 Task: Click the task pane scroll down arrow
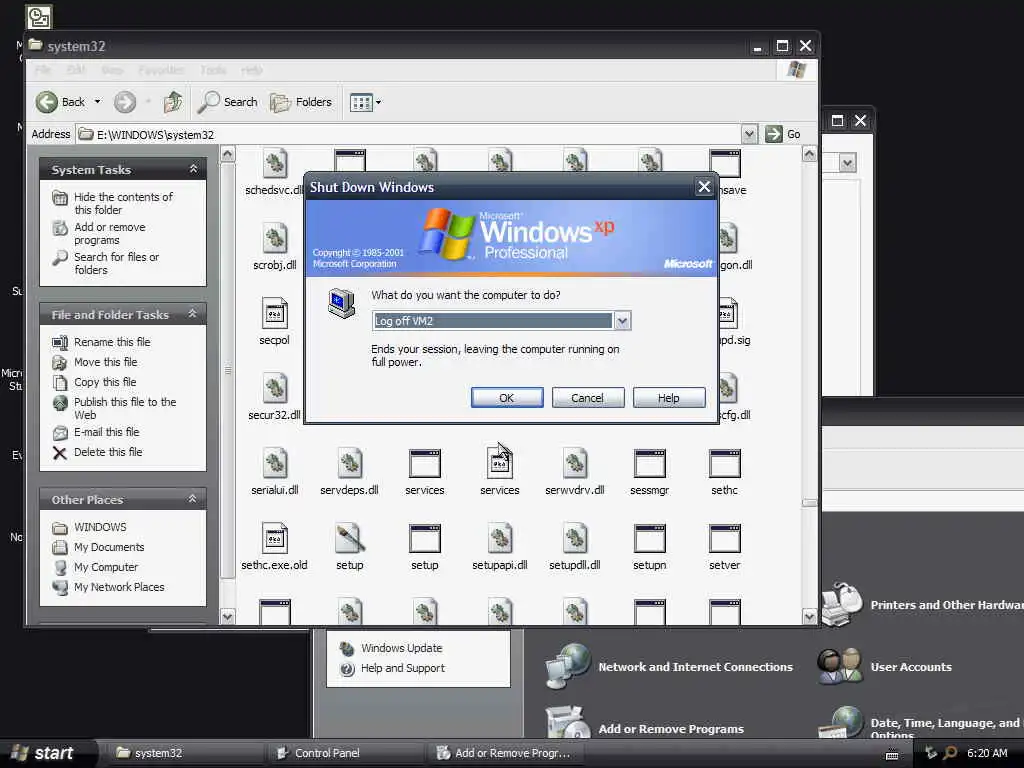[x=227, y=616]
